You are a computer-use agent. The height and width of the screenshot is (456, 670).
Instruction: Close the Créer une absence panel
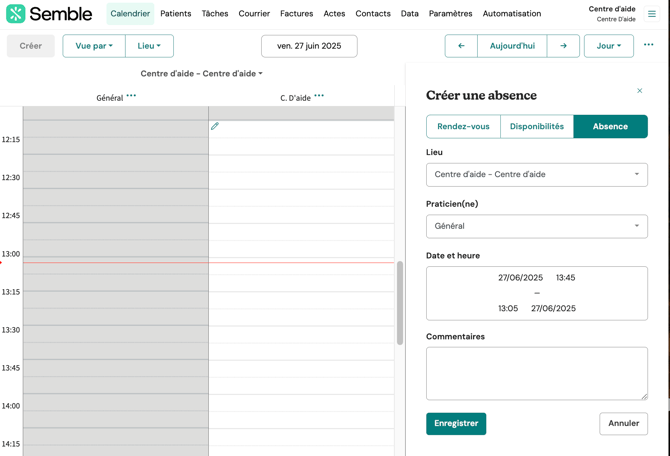[640, 91]
